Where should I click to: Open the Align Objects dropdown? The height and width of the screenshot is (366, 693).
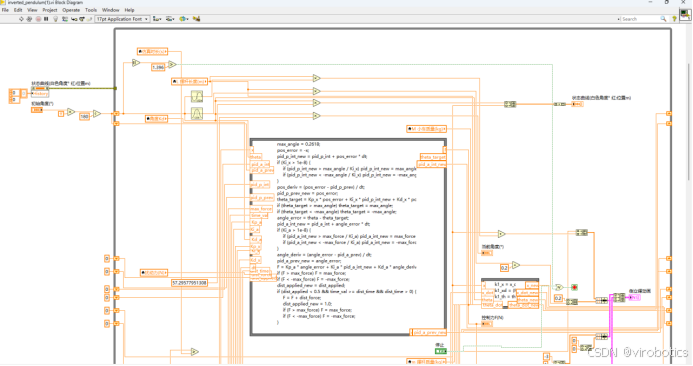[x=157, y=19]
